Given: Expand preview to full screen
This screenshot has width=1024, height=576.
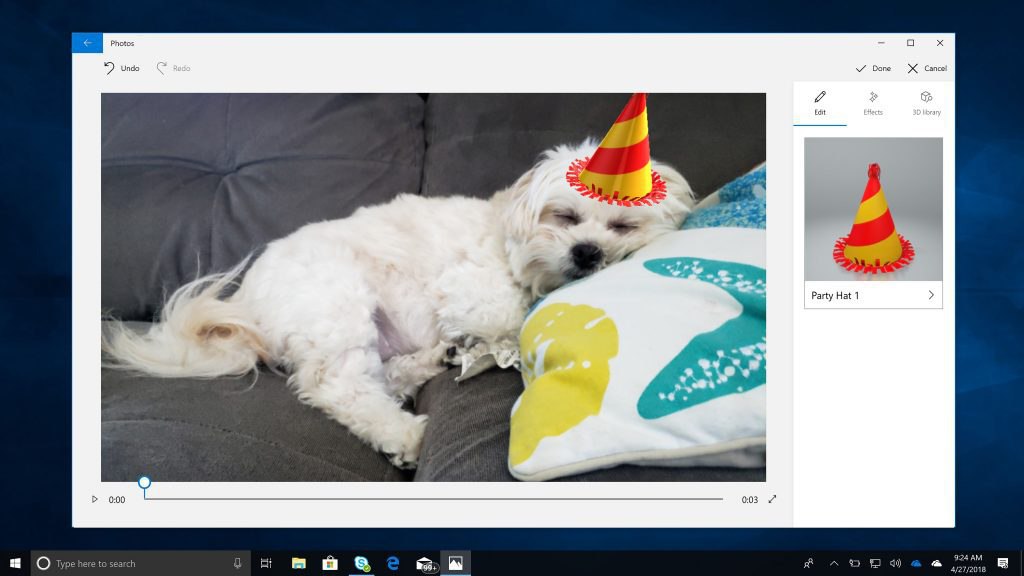Looking at the screenshot, I should point(773,499).
